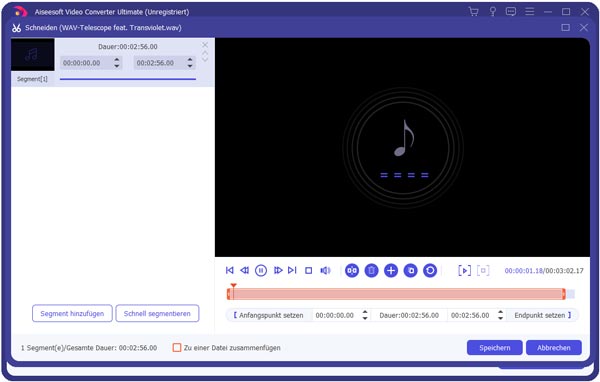Stop playback with the square stop icon
Screen dimensions: 600x382
(x=308, y=271)
